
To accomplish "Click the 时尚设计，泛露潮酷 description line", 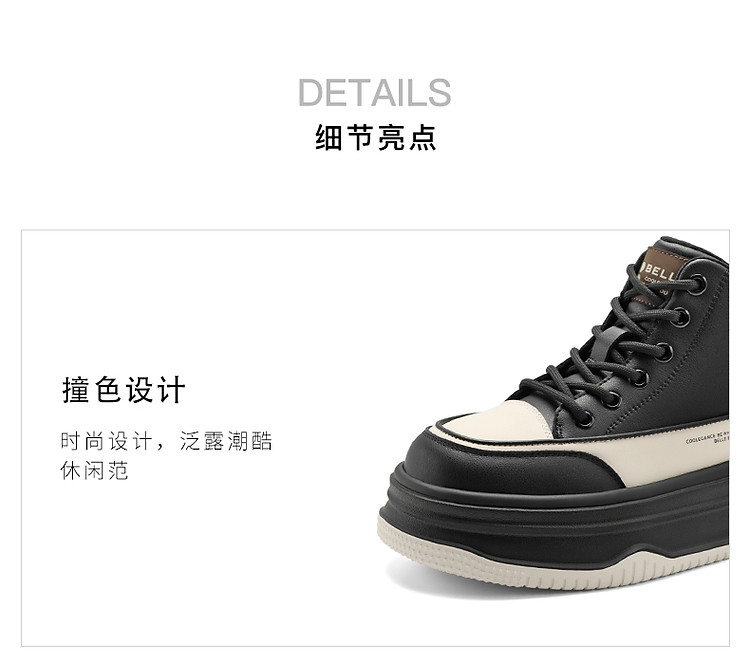I will point(166,441).
